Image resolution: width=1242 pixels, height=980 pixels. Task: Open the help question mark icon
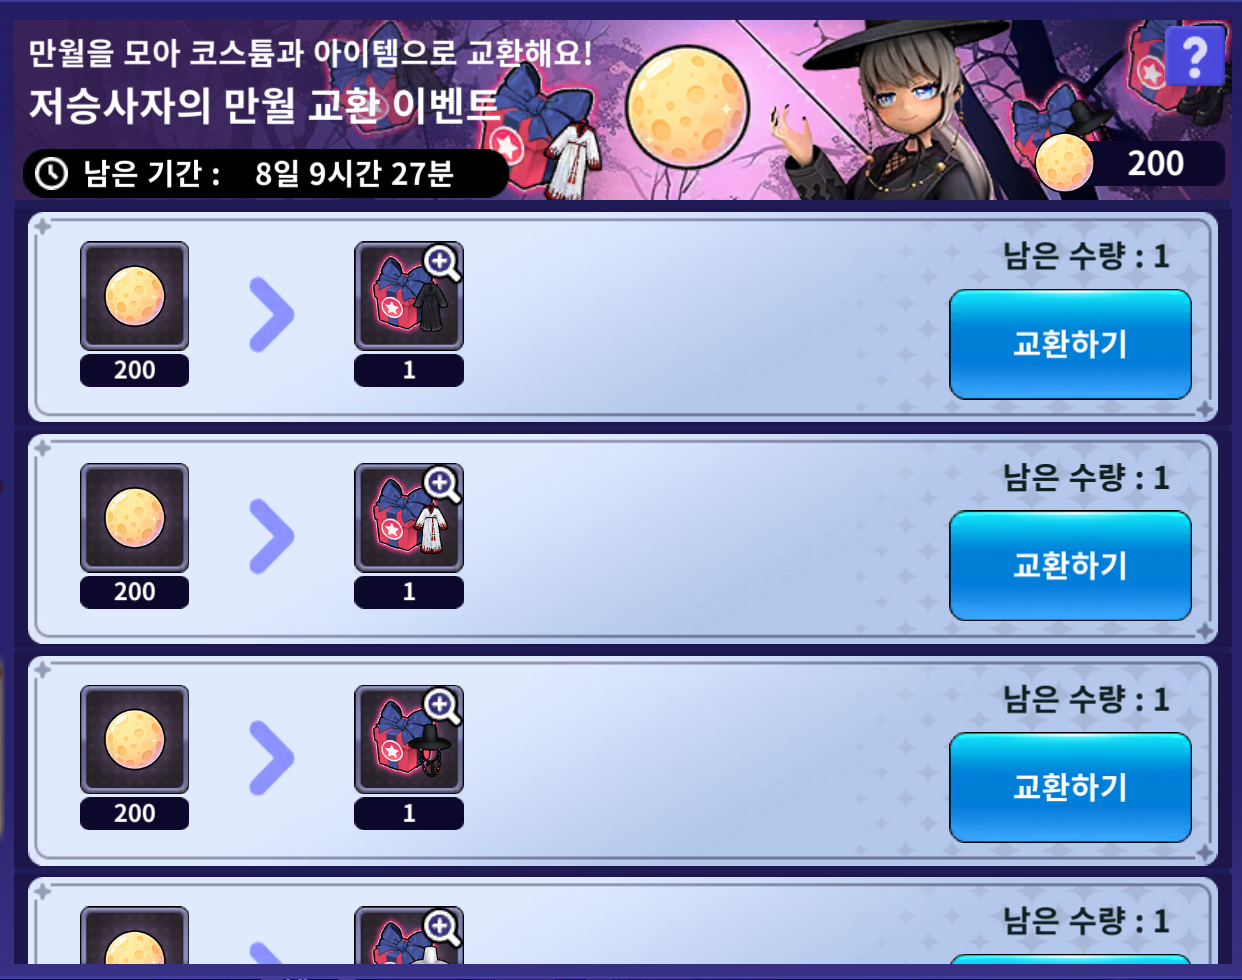tap(1195, 55)
